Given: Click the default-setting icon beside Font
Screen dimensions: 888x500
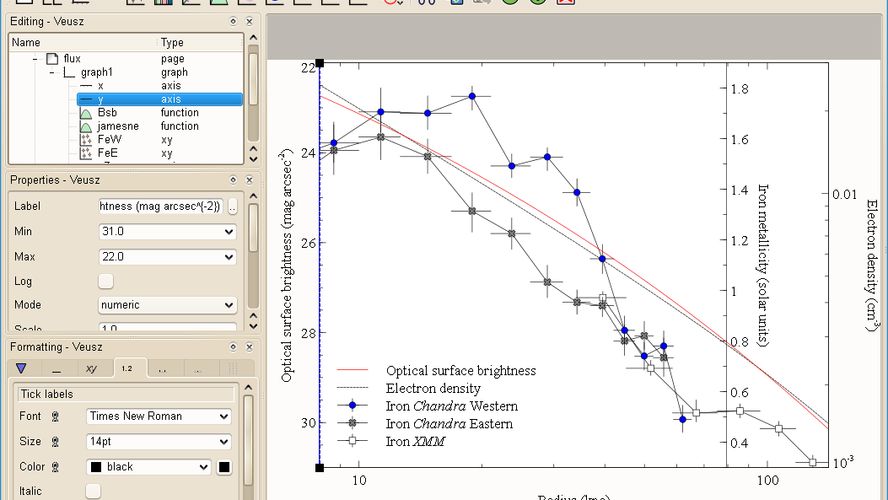Looking at the screenshot, I should pyautogui.click(x=56, y=416).
